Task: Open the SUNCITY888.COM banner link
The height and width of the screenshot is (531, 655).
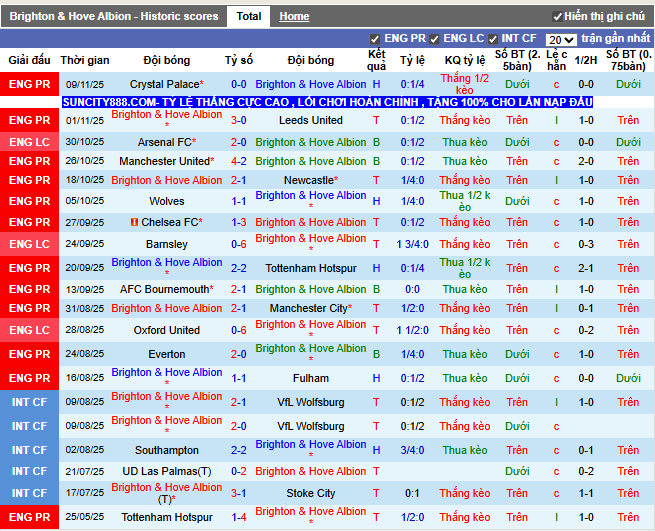Action: pyautogui.click(x=327, y=102)
